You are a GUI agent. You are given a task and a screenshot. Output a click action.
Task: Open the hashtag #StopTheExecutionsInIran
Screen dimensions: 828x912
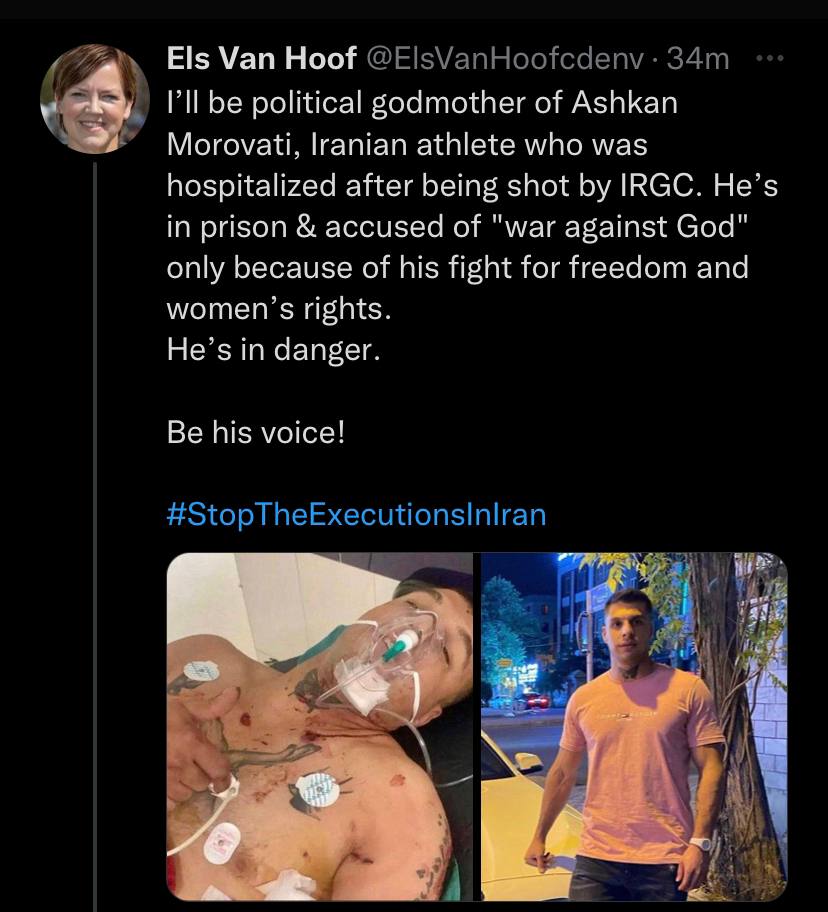[356, 515]
